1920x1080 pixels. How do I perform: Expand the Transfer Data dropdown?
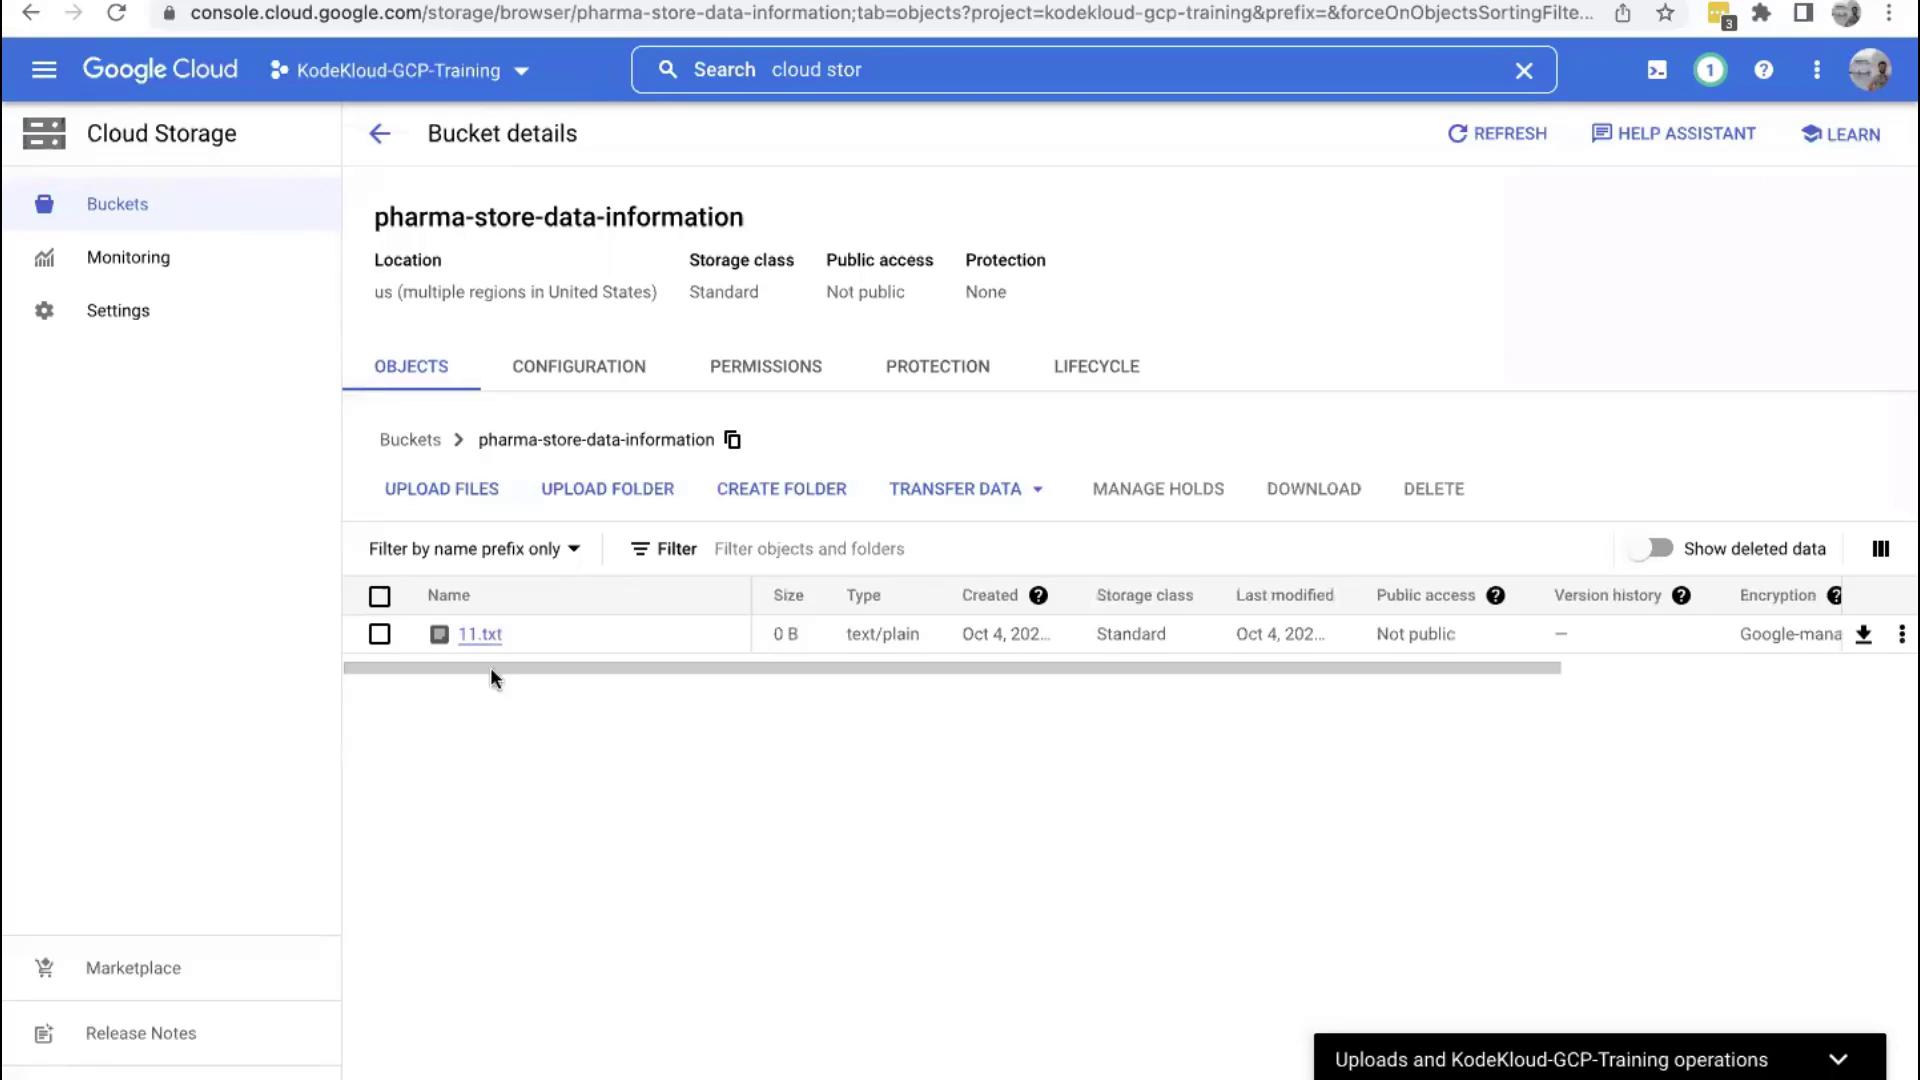pos(965,489)
